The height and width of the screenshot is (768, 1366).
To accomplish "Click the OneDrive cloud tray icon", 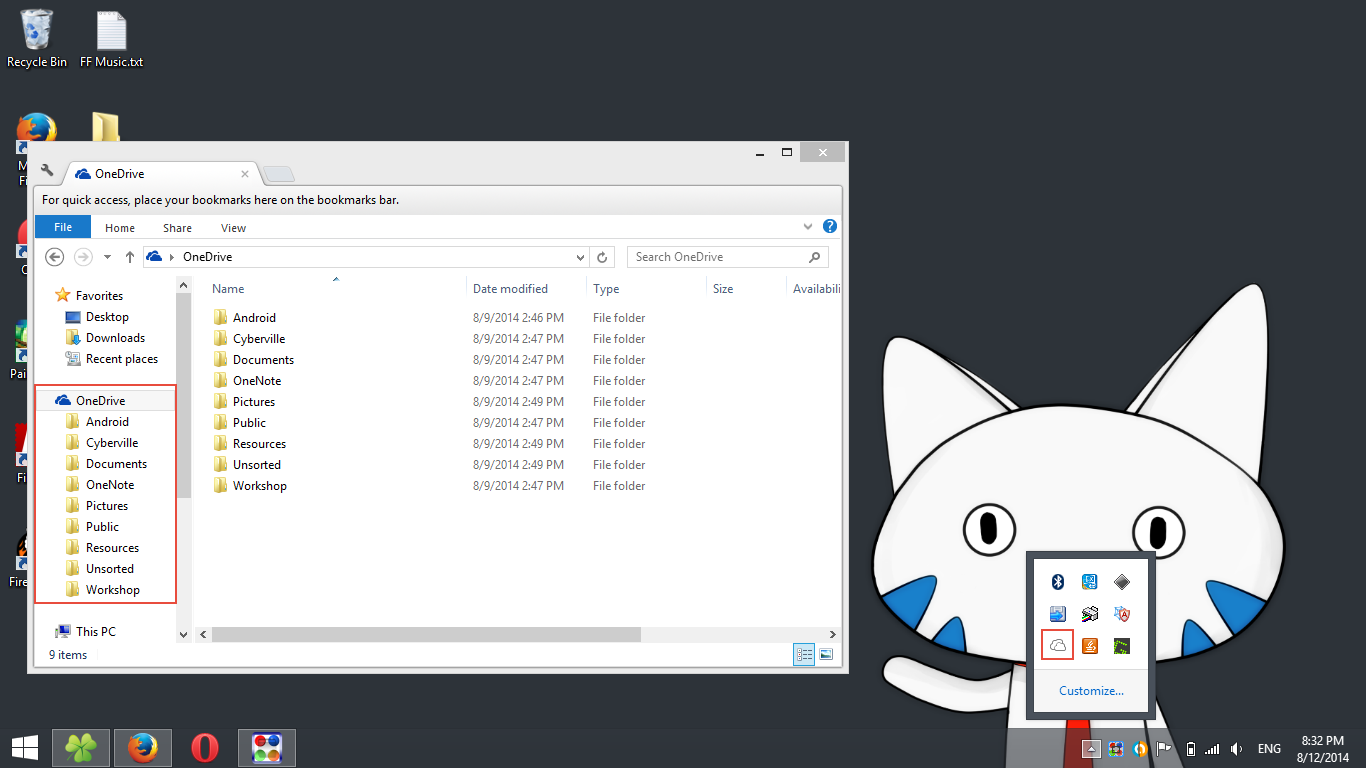I will click(x=1058, y=646).
